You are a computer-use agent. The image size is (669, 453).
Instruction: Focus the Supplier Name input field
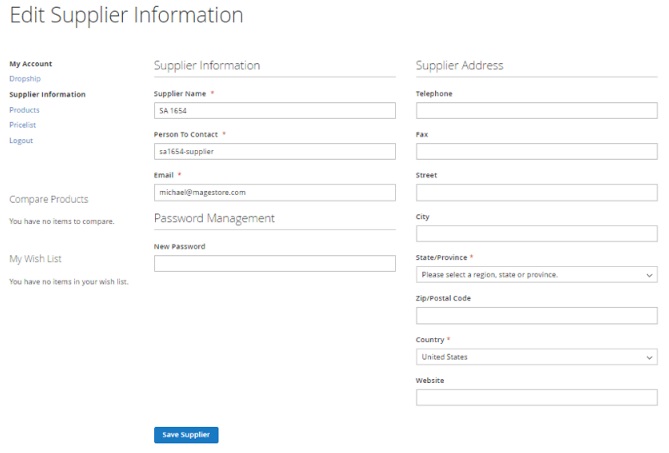(x=275, y=110)
